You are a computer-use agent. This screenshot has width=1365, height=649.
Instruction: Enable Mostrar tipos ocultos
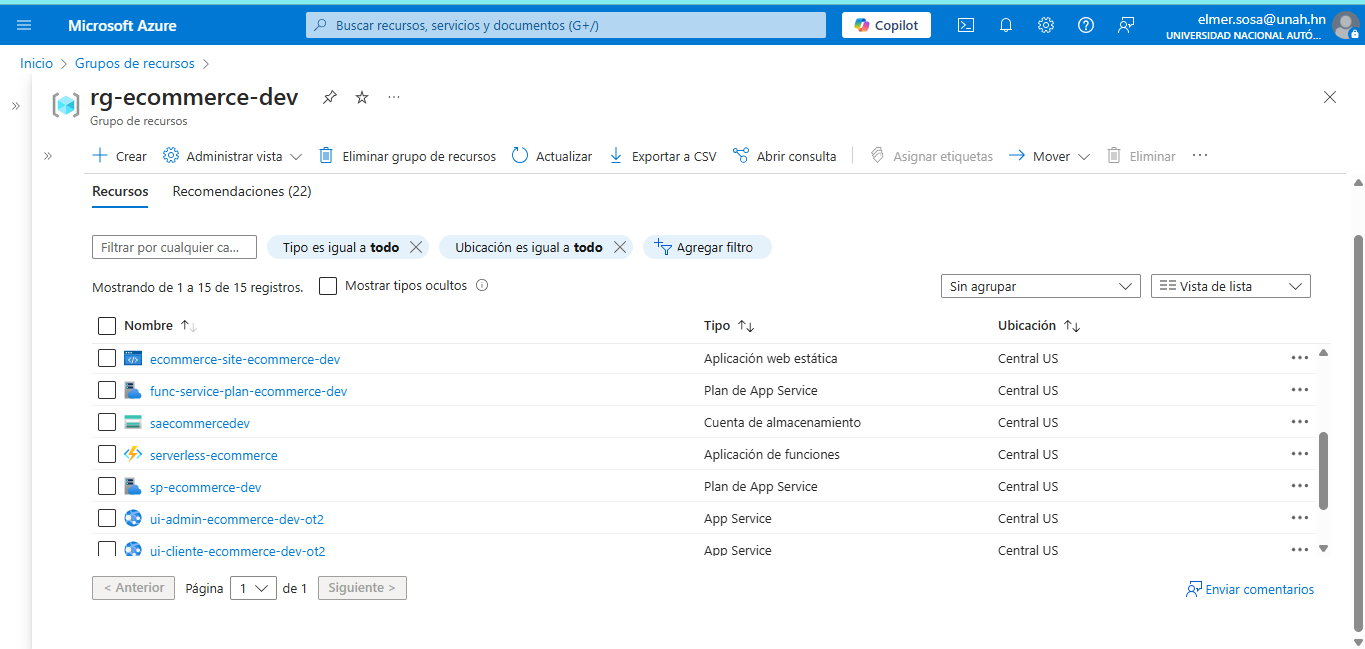coord(327,285)
